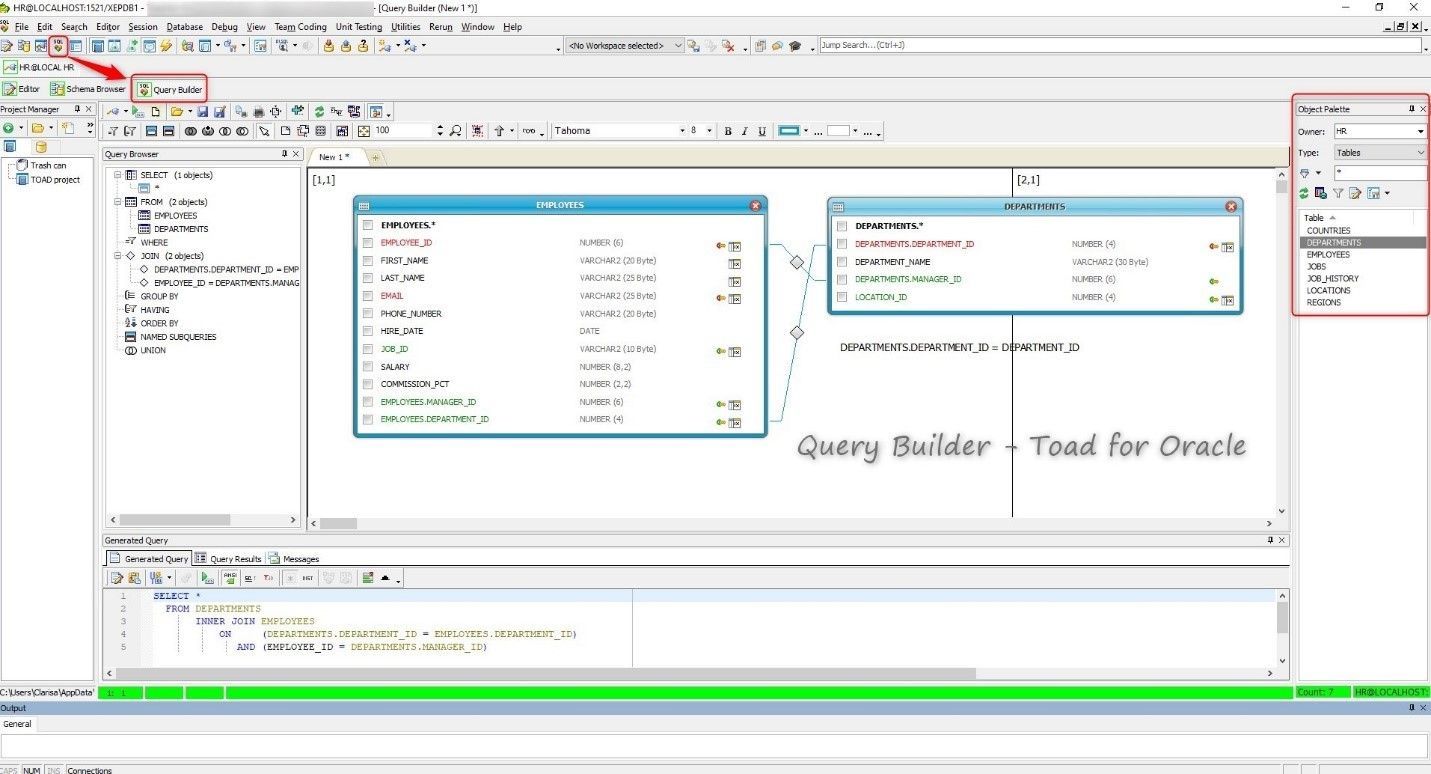Click the pin icon on Object Palette header
The height and width of the screenshot is (774, 1431).
click(x=1412, y=109)
